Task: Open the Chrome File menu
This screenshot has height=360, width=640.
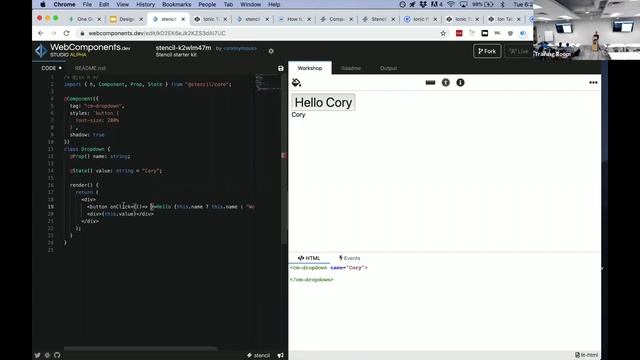Action: pyautogui.click(x=87, y=4)
